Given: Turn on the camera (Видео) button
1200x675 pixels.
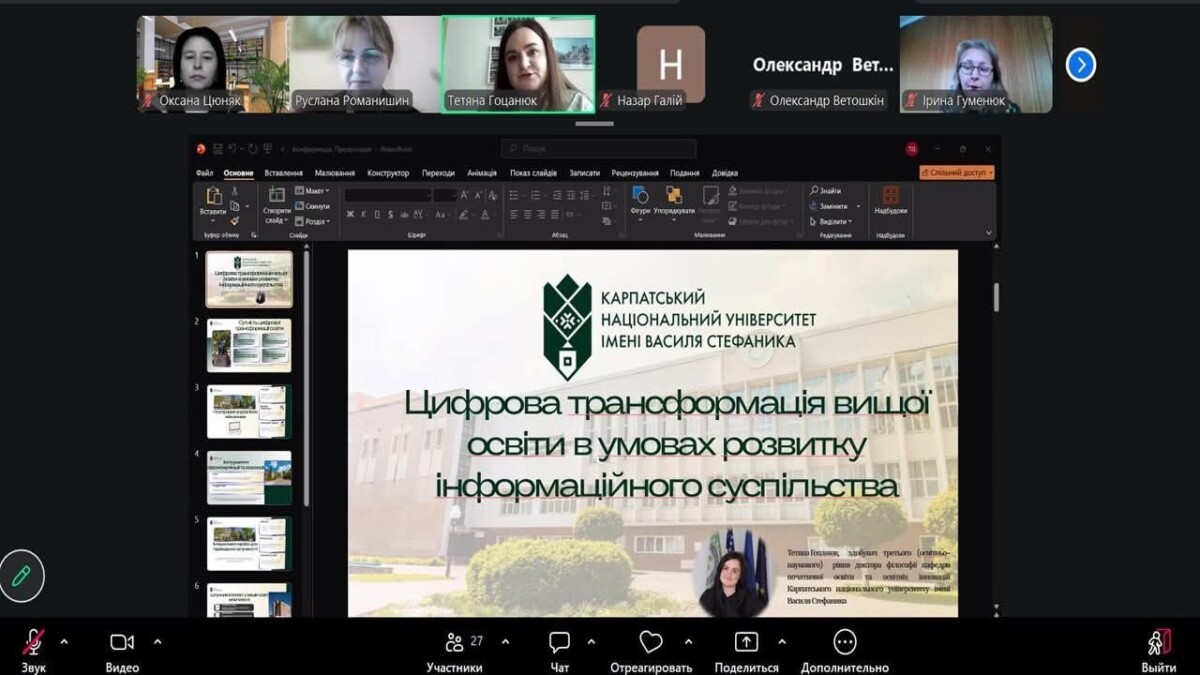Looking at the screenshot, I should coord(122,642).
